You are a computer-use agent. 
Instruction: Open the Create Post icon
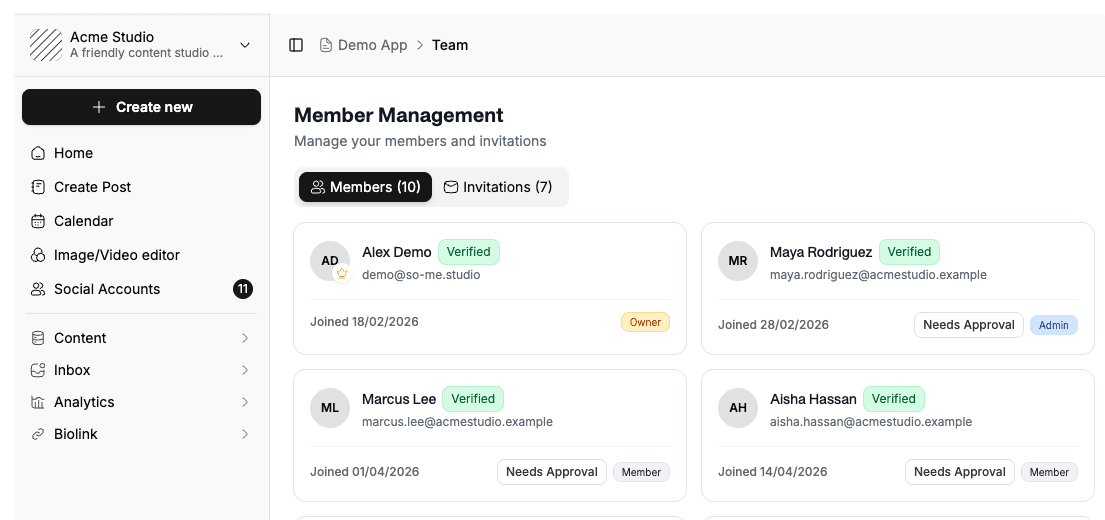click(38, 187)
